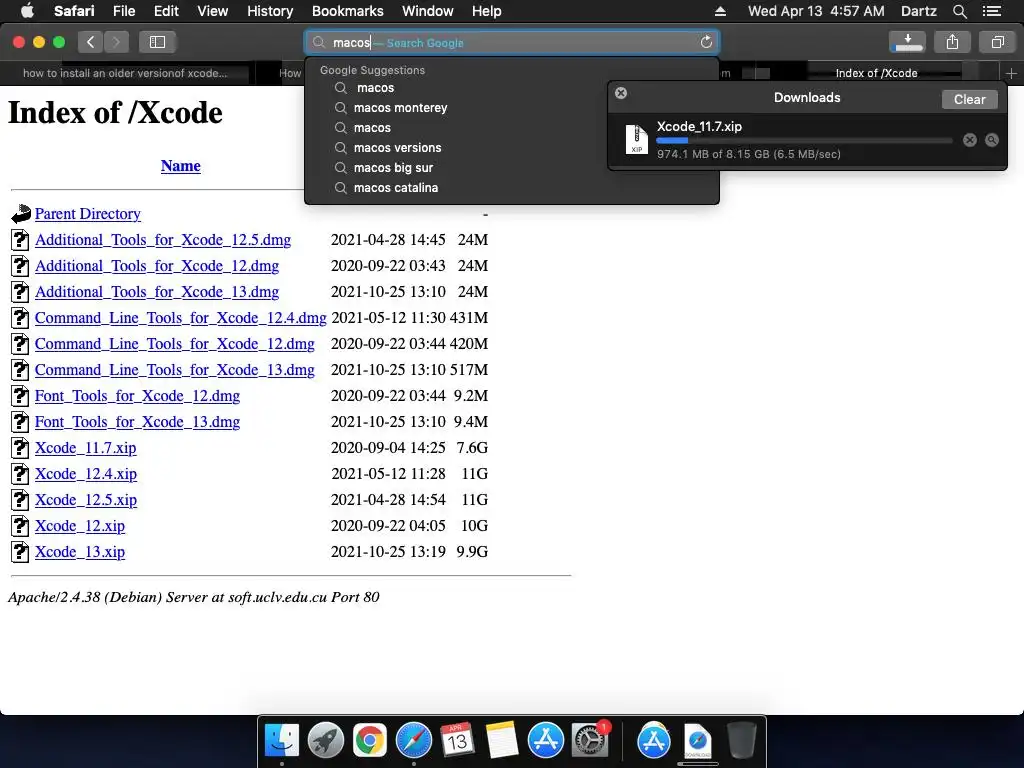Viewport: 1024px width, 768px height.
Task: Open App Store left of System Preferences
Action: point(545,741)
